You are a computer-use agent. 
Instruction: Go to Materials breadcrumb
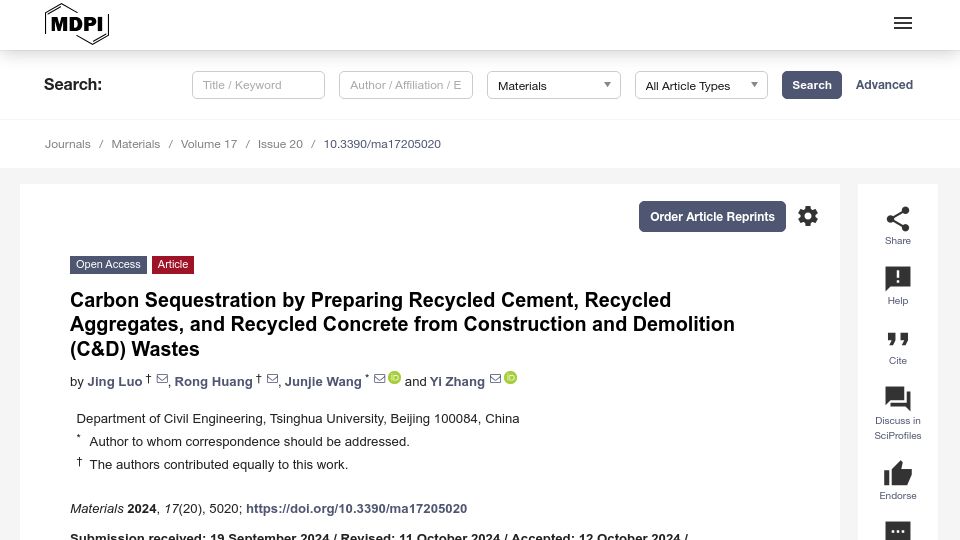pyautogui.click(x=135, y=144)
